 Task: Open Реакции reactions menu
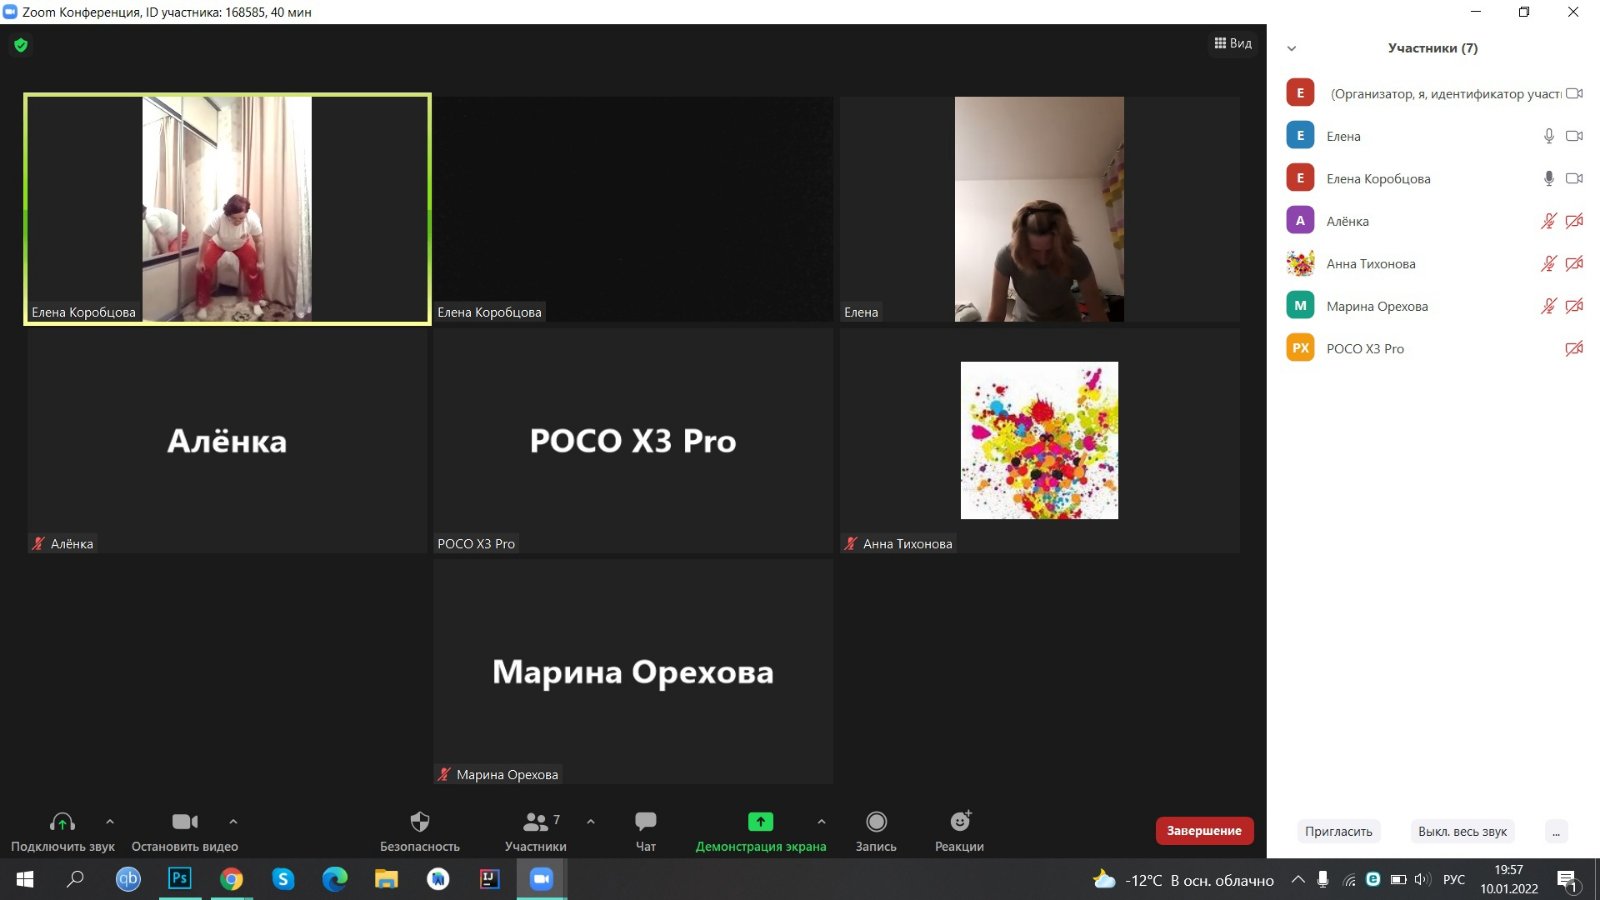click(x=960, y=832)
